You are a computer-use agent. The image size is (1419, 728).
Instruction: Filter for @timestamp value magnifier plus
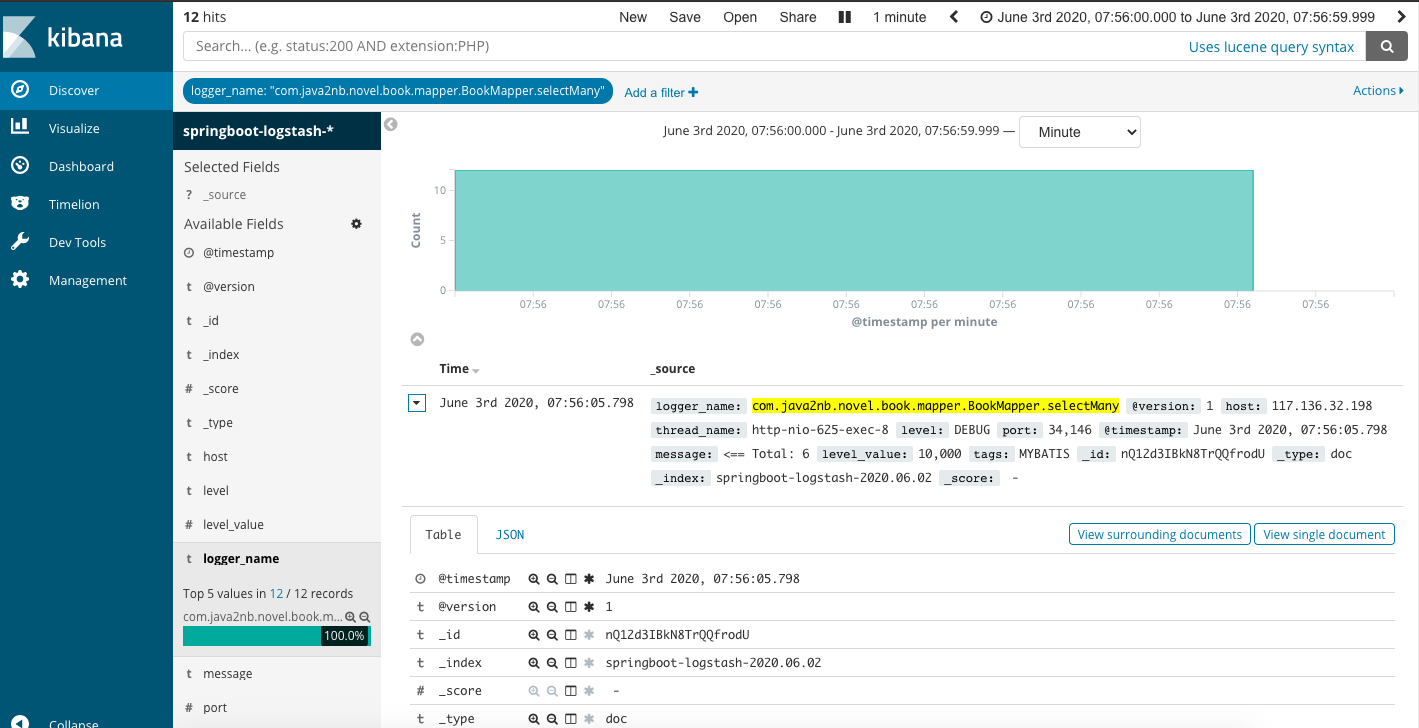tap(534, 579)
